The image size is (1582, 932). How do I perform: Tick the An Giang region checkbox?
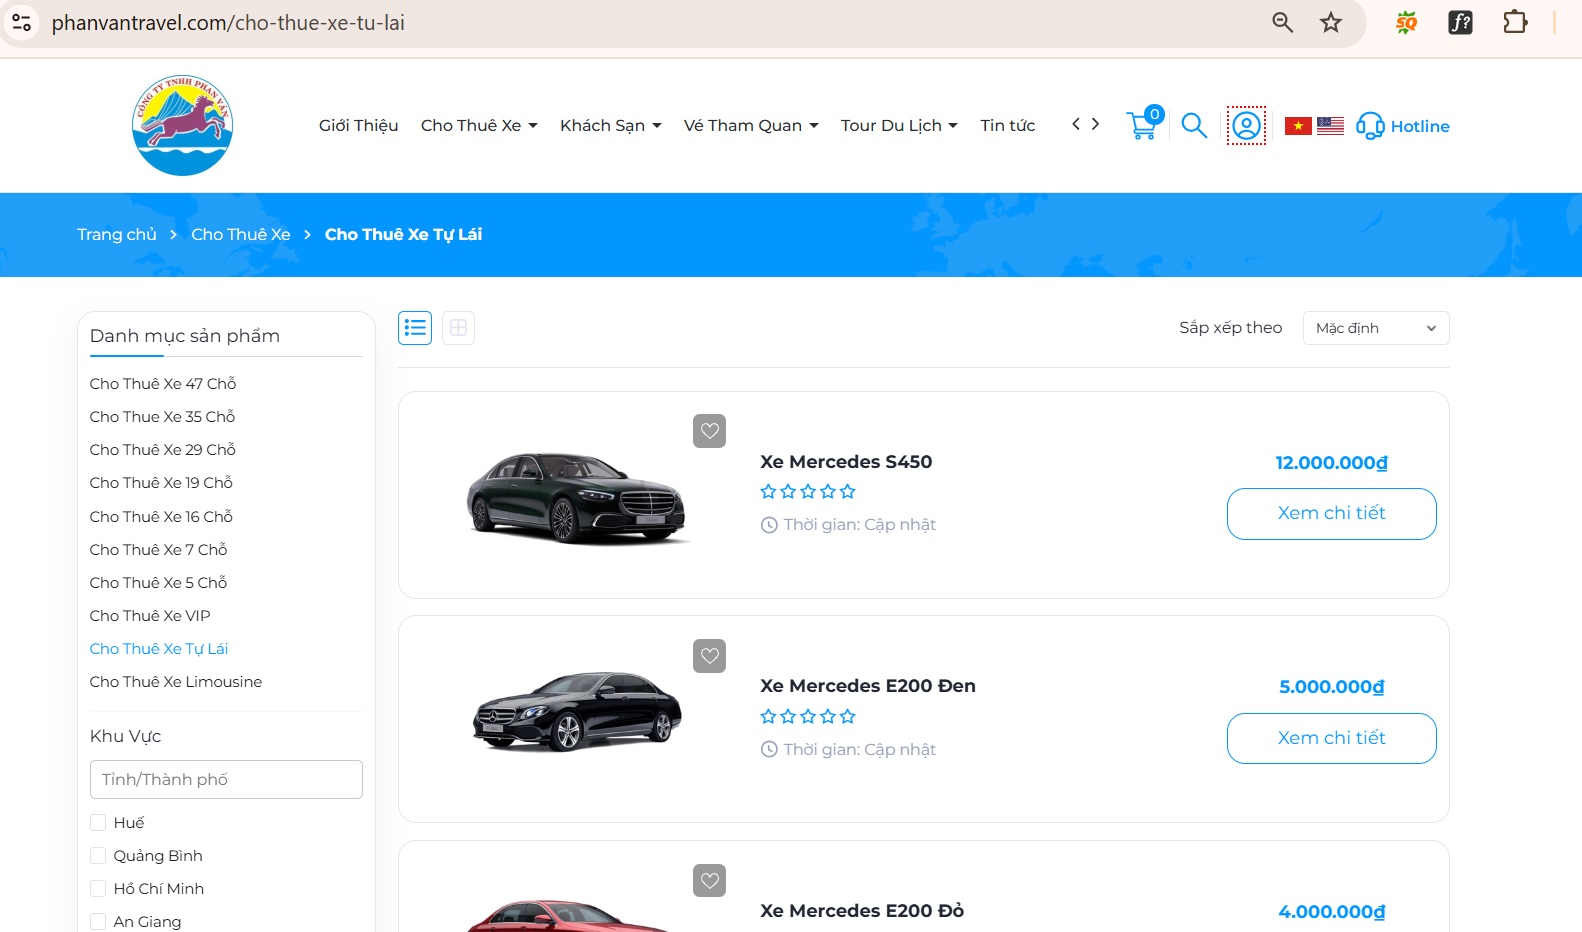point(98,921)
